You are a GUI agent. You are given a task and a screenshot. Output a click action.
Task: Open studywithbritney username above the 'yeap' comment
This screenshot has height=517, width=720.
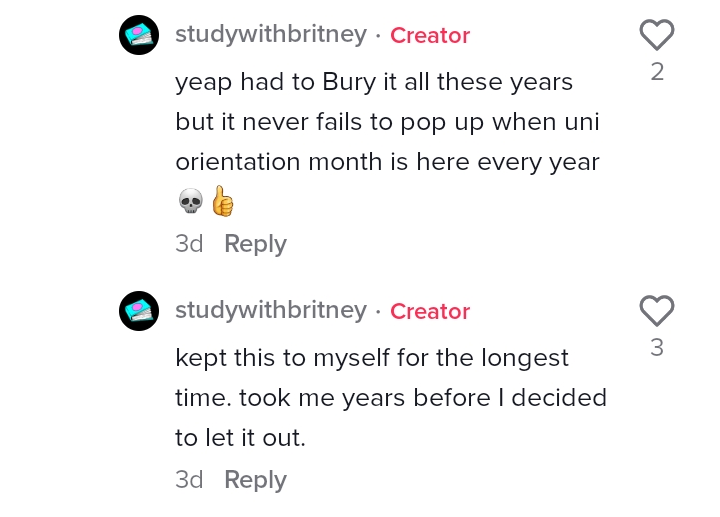click(271, 34)
